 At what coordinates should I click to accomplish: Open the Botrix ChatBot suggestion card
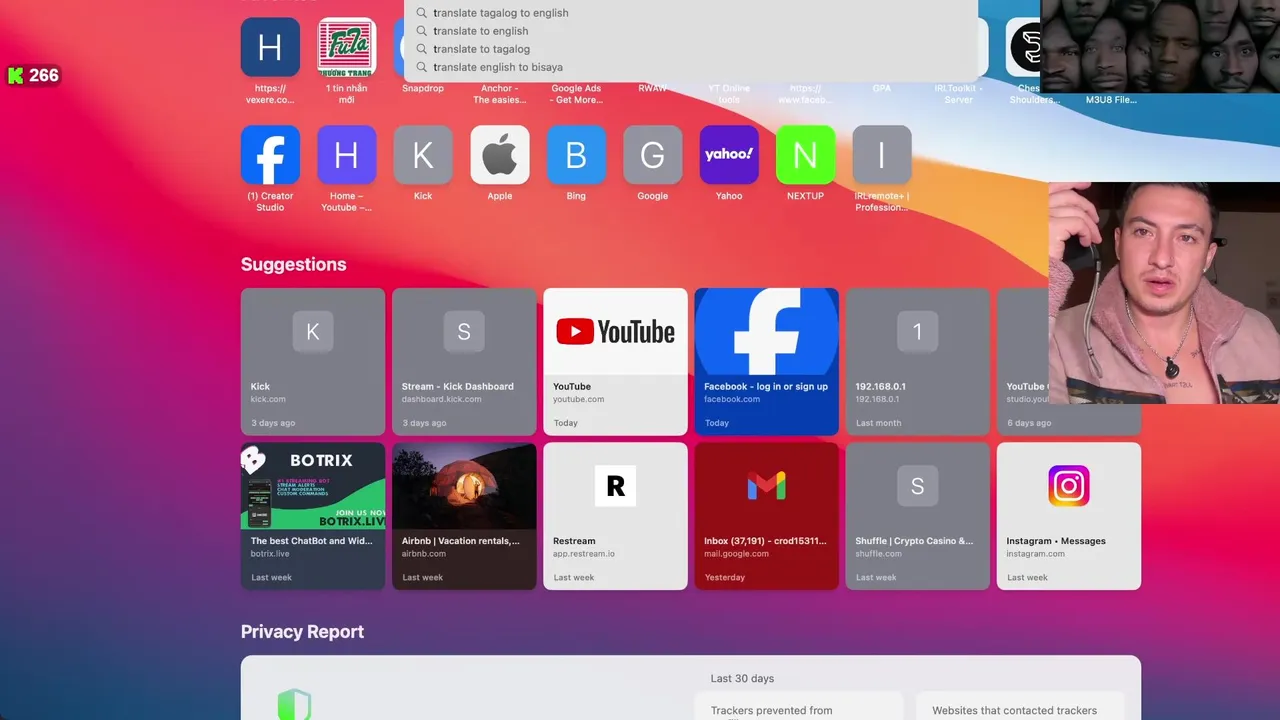pos(313,516)
